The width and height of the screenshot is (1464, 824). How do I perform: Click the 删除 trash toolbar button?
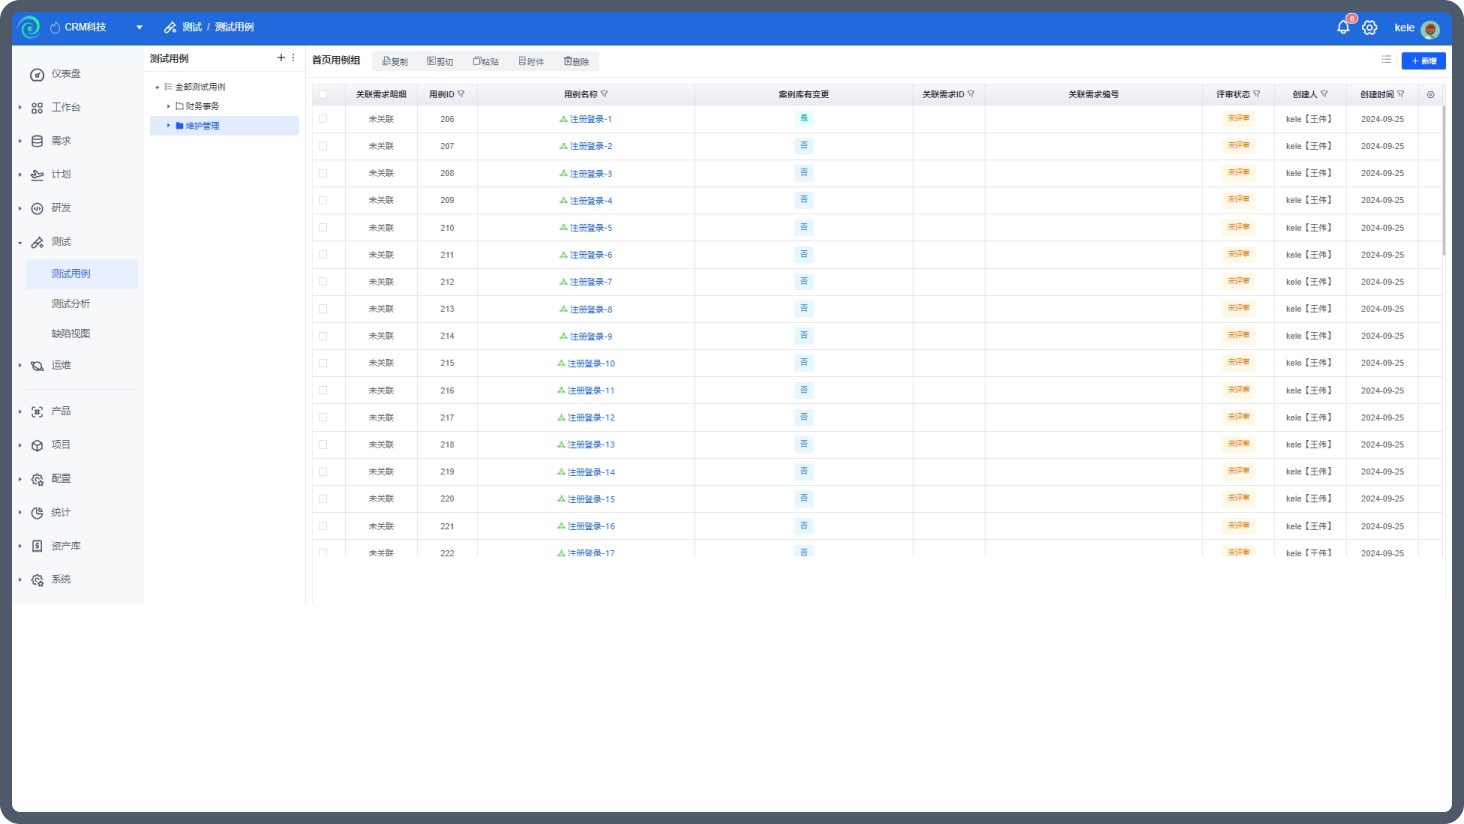click(576, 62)
